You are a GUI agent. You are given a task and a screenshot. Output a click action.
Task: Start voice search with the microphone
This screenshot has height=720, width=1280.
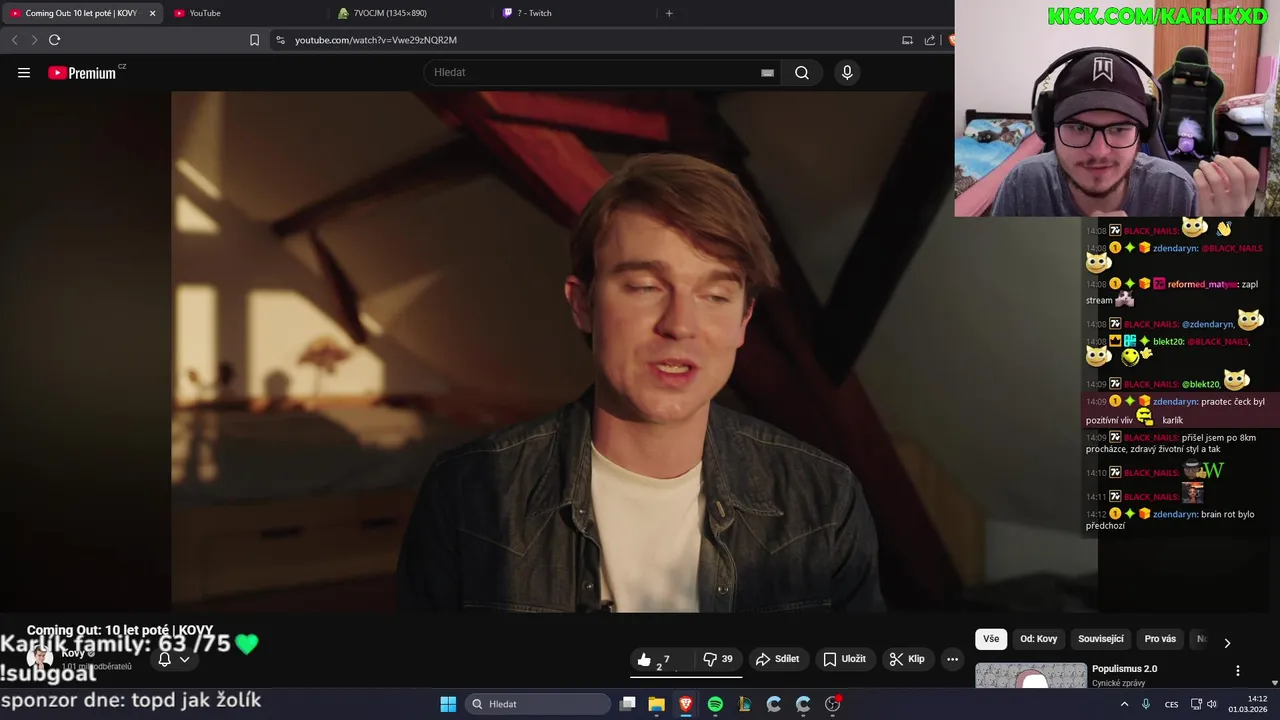click(847, 72)
